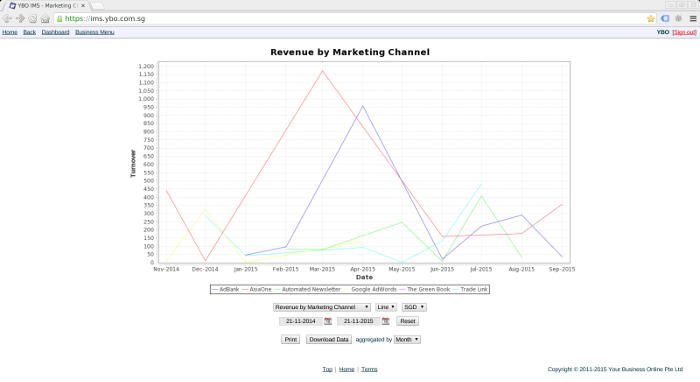The height and width of the screenshot is (382, 700).
Task: Click the Jun-2015 axis label
Action: click(442, 269)
